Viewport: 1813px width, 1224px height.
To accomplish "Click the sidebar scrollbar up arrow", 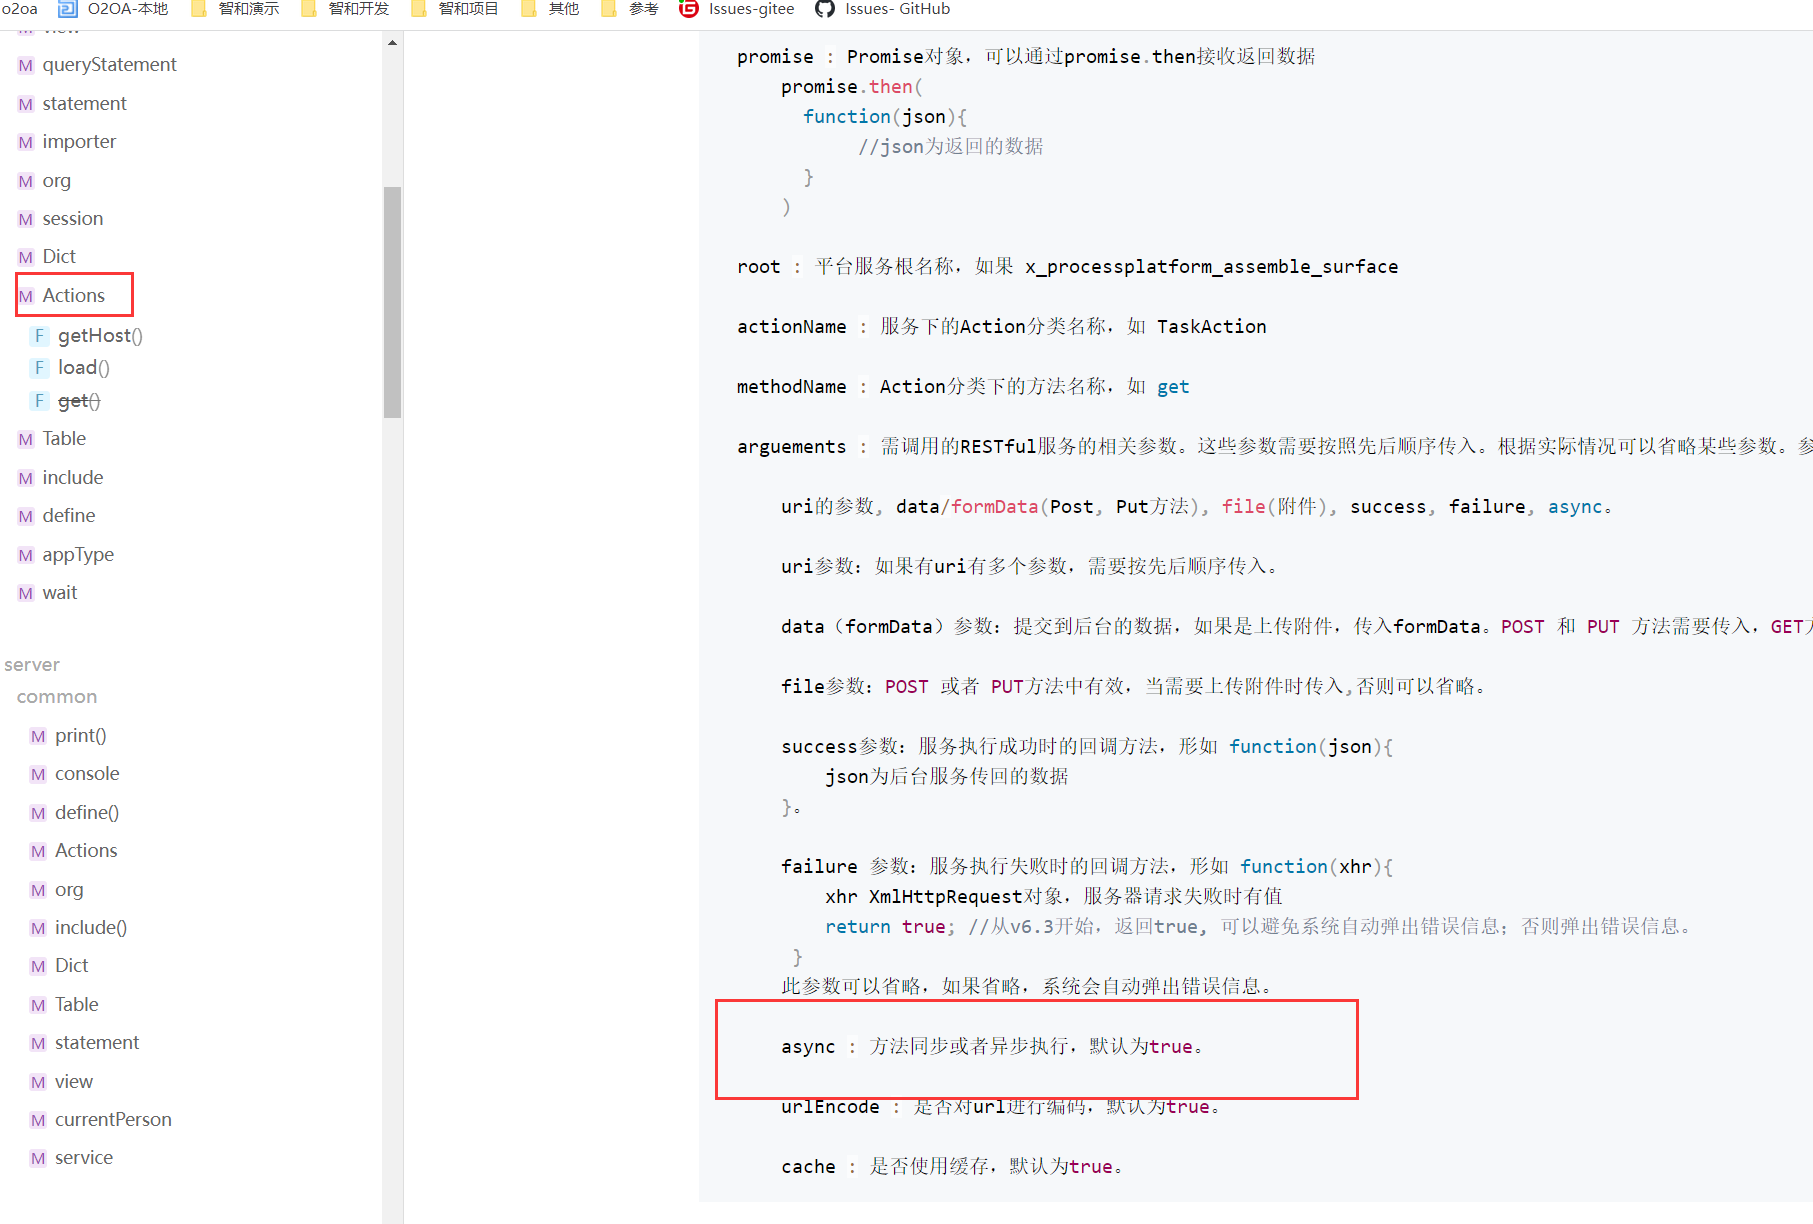I will [x=392, y=42].
